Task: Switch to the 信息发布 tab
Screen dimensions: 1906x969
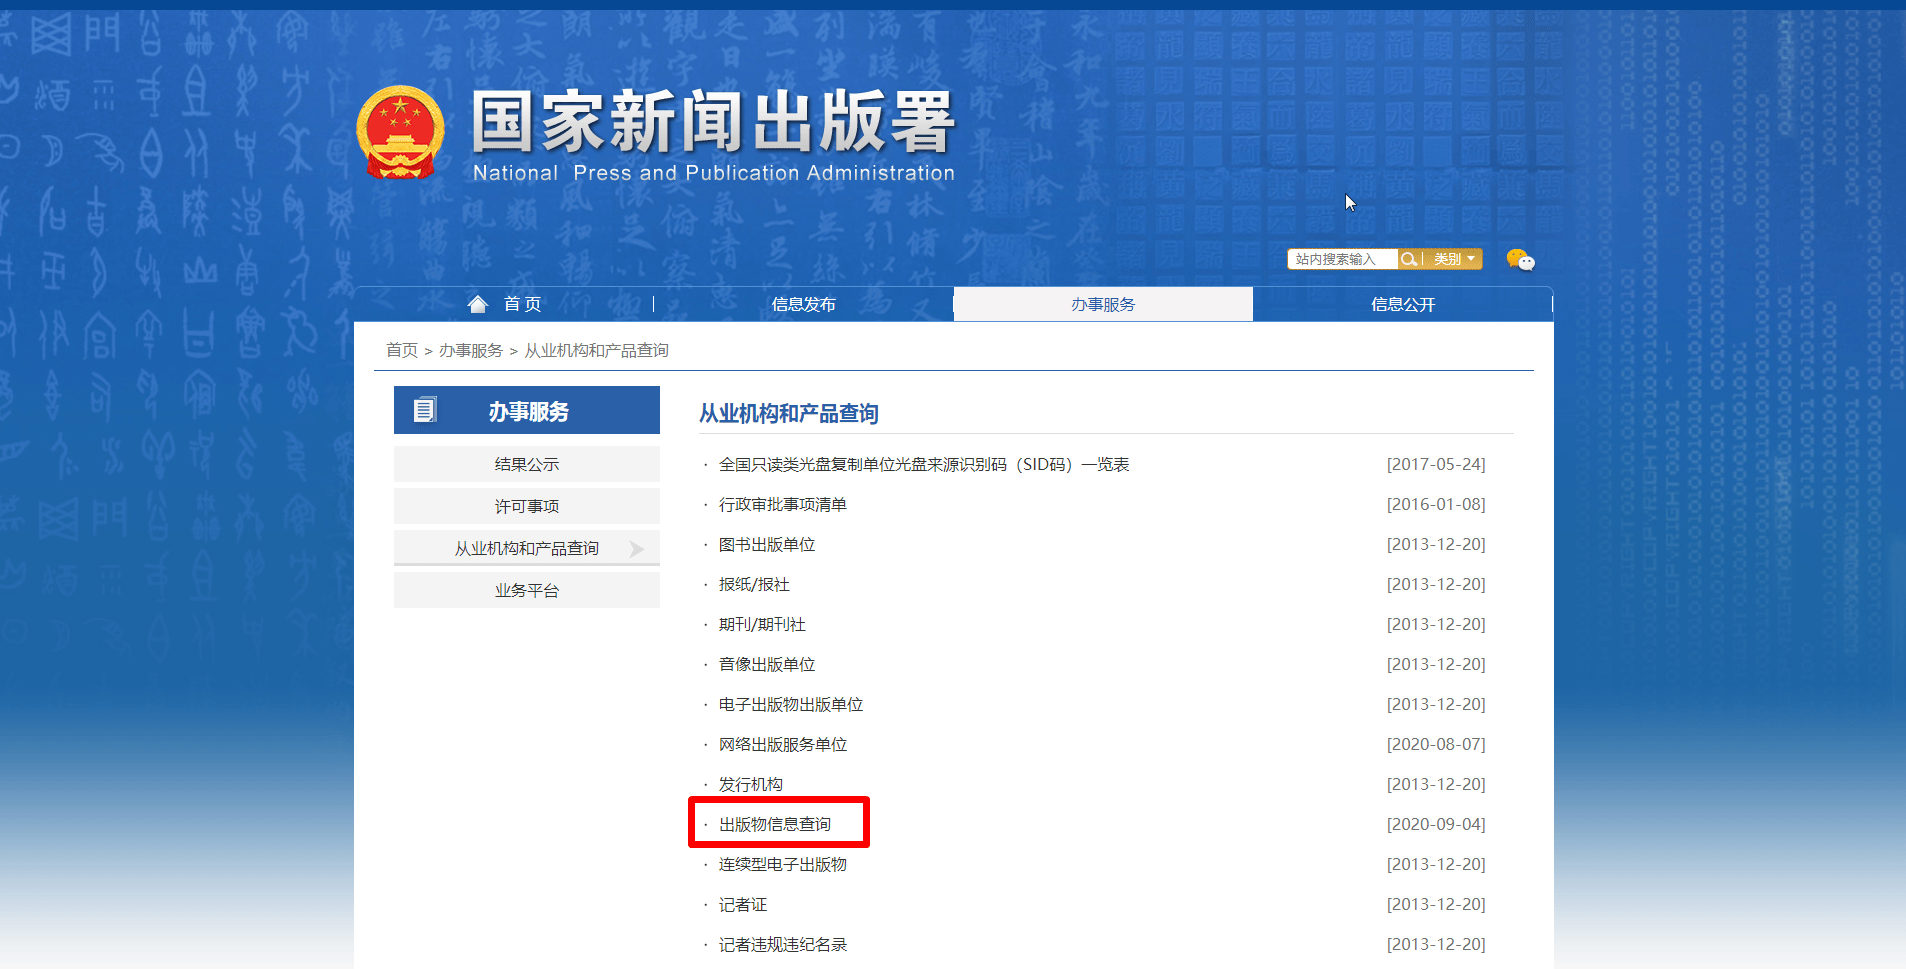Action: coord(802,303)
